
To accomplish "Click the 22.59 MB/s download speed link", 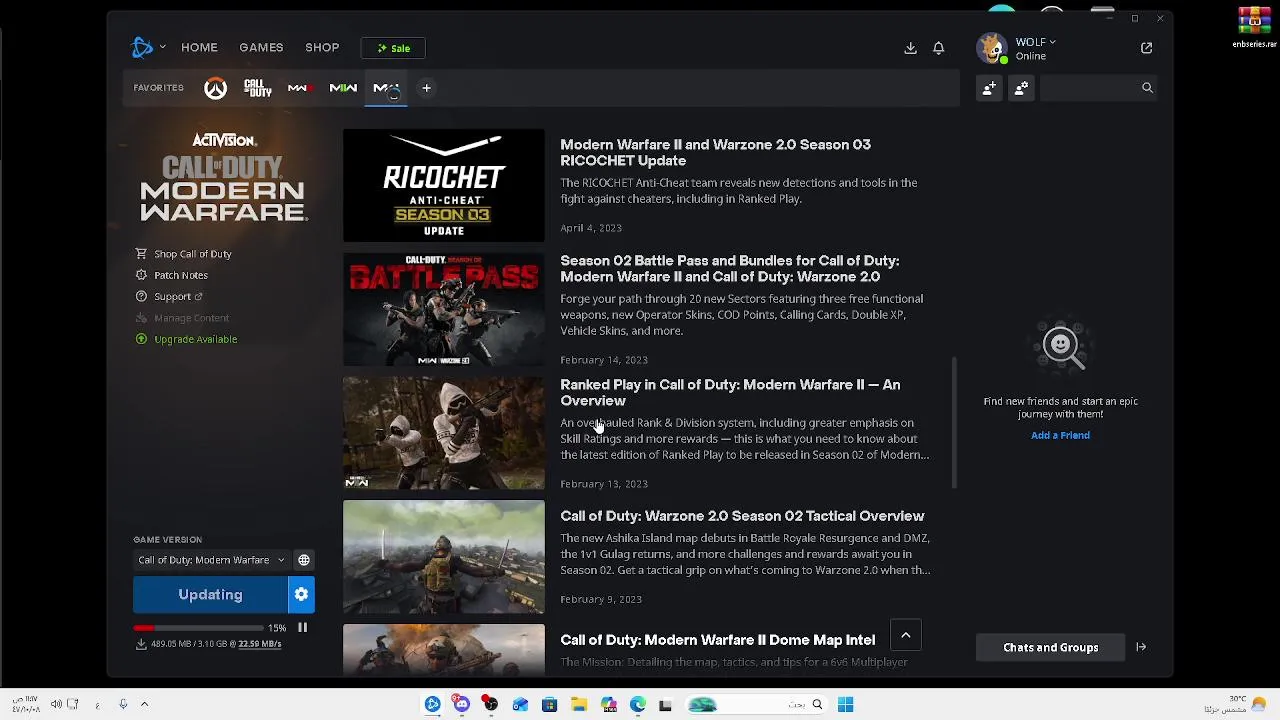I will point(259,644).
